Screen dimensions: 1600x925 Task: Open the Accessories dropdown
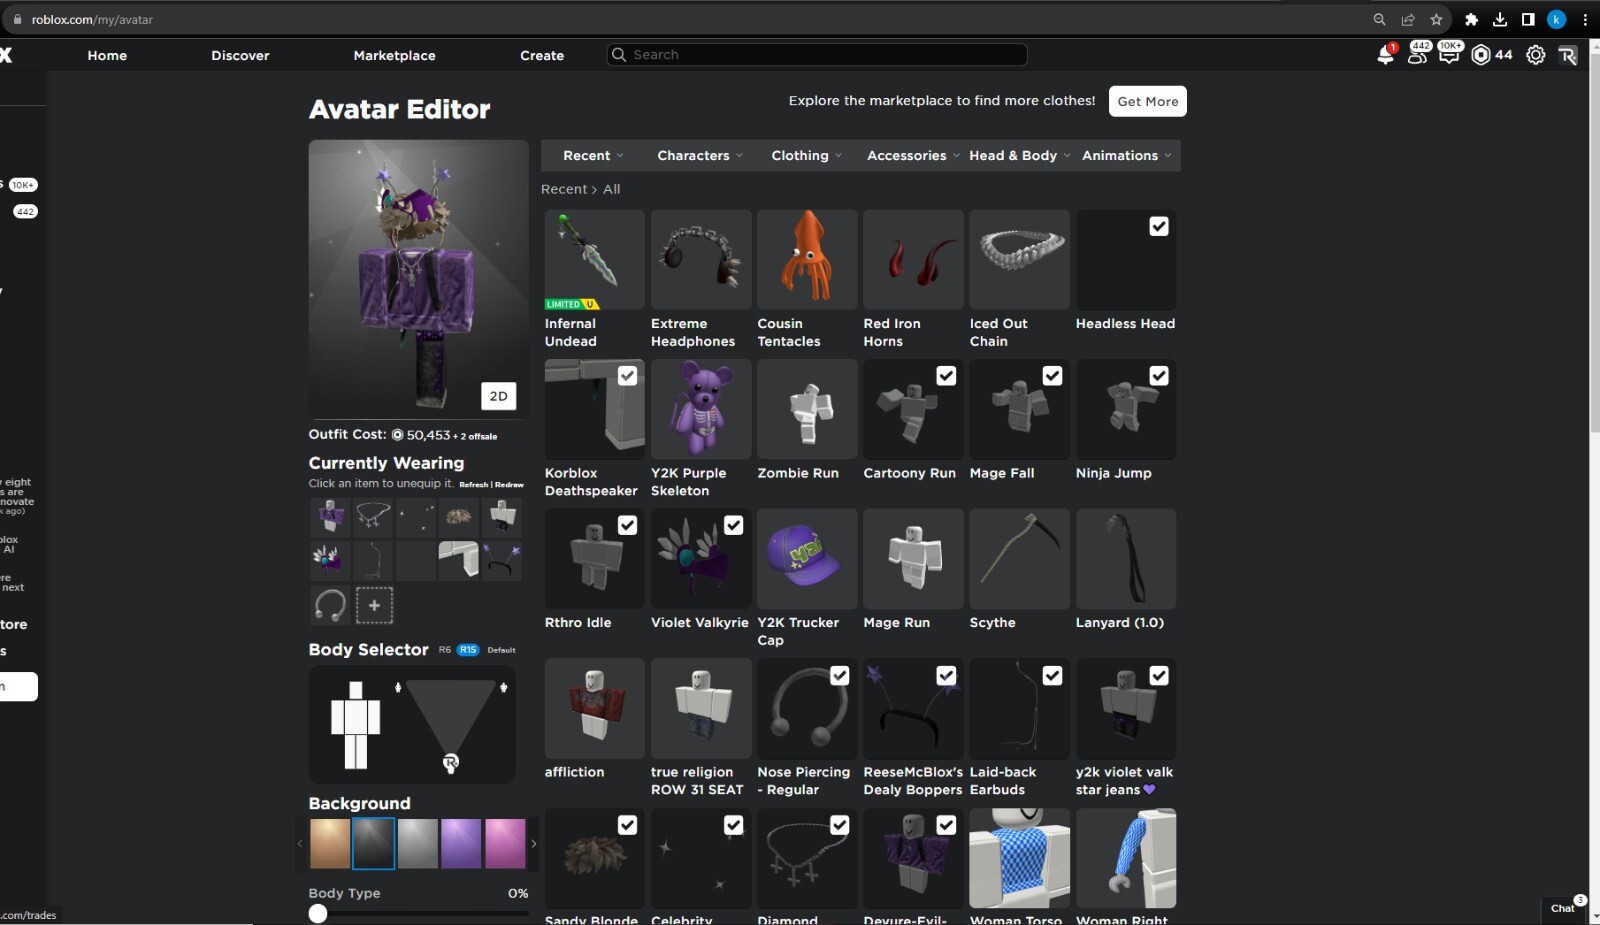tap(912, 155)
